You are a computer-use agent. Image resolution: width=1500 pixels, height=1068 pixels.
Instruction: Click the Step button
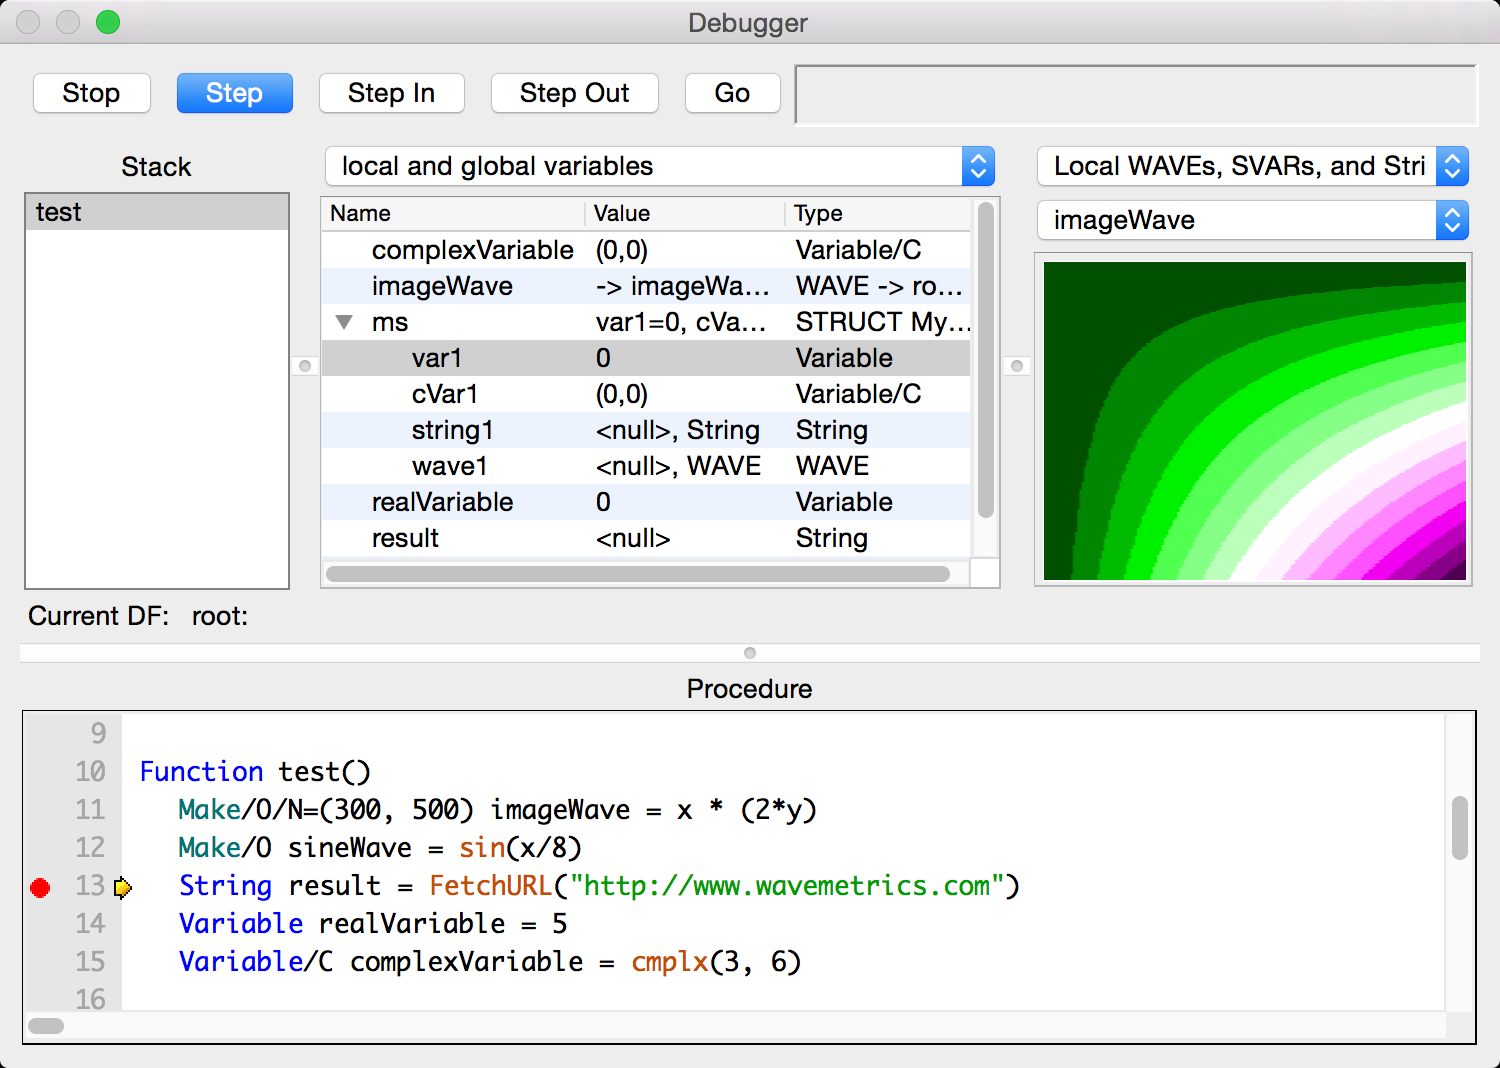coord(235,93)
